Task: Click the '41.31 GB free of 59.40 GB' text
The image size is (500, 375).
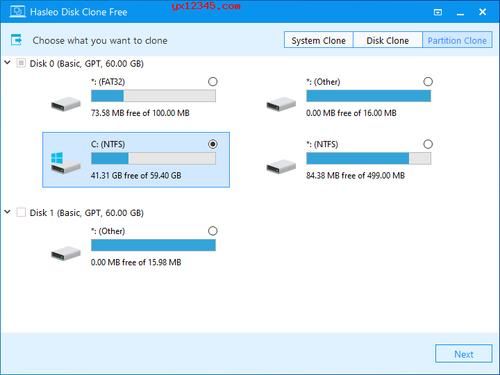Action: (x=136, y=175)
